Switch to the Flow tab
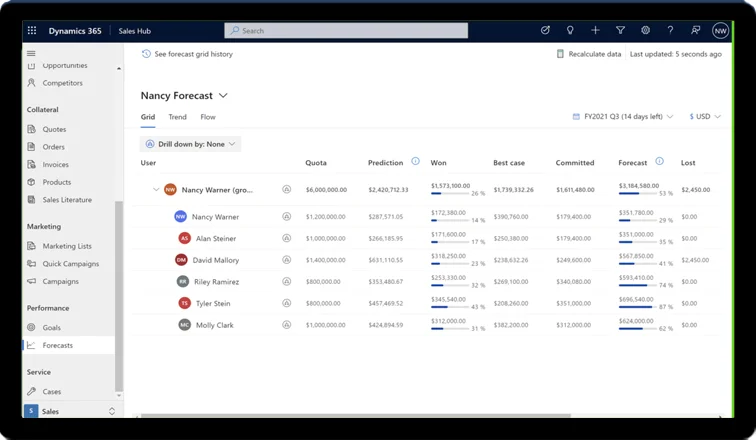 point(208,117)
